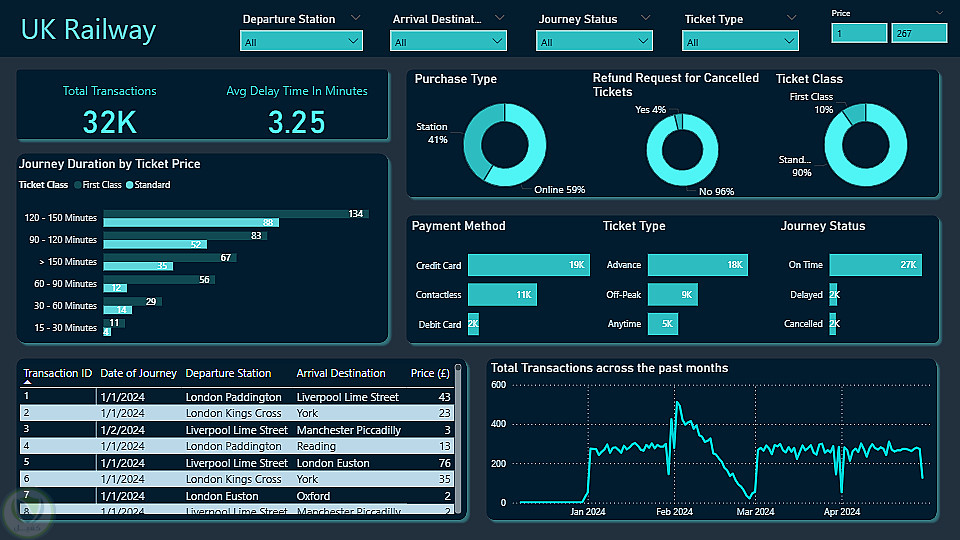This screenshot has width=960, height=540.
Task: Select the On Time journey status bar
Action: pyautogui.click(x=876, y=264)
